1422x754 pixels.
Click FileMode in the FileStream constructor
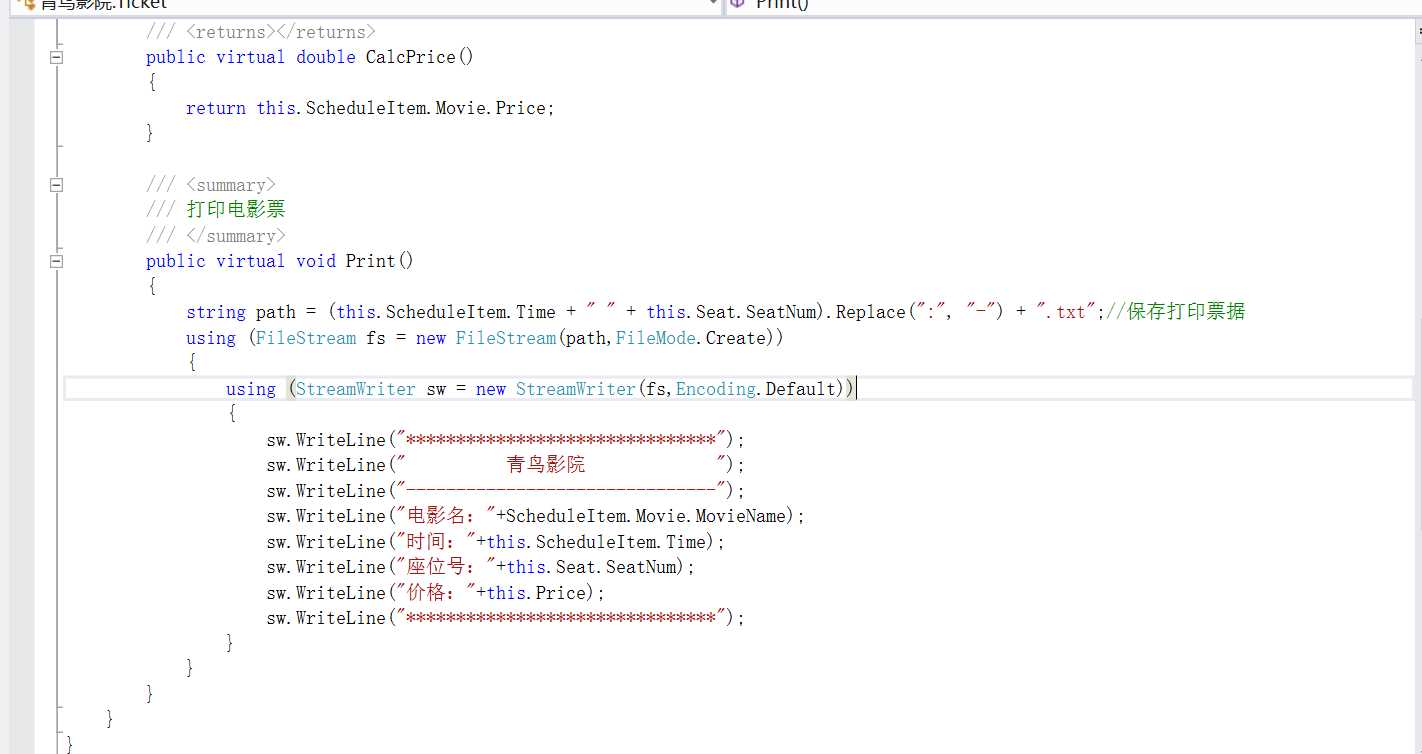click(655, 338)
